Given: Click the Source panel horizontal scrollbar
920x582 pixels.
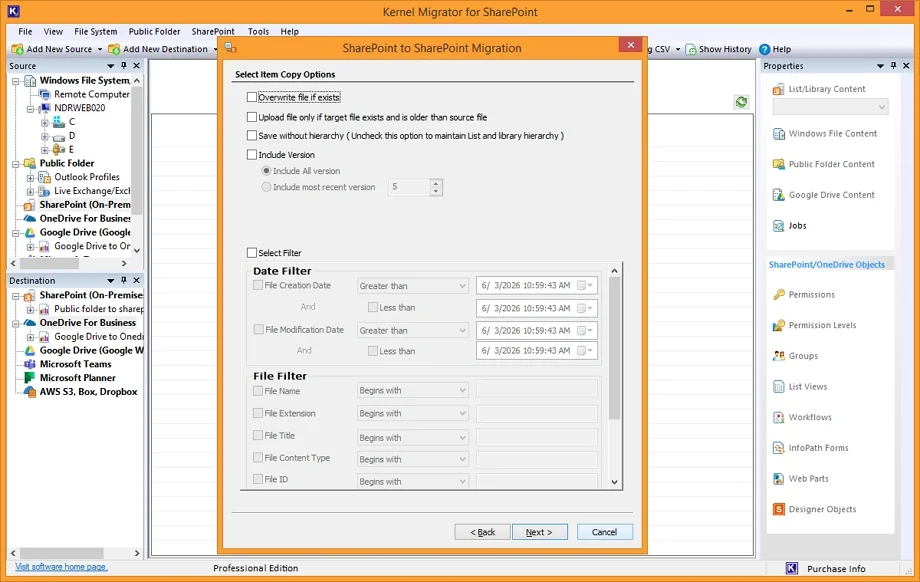Looking at the screenshot, I should click(x=49, y=263).
